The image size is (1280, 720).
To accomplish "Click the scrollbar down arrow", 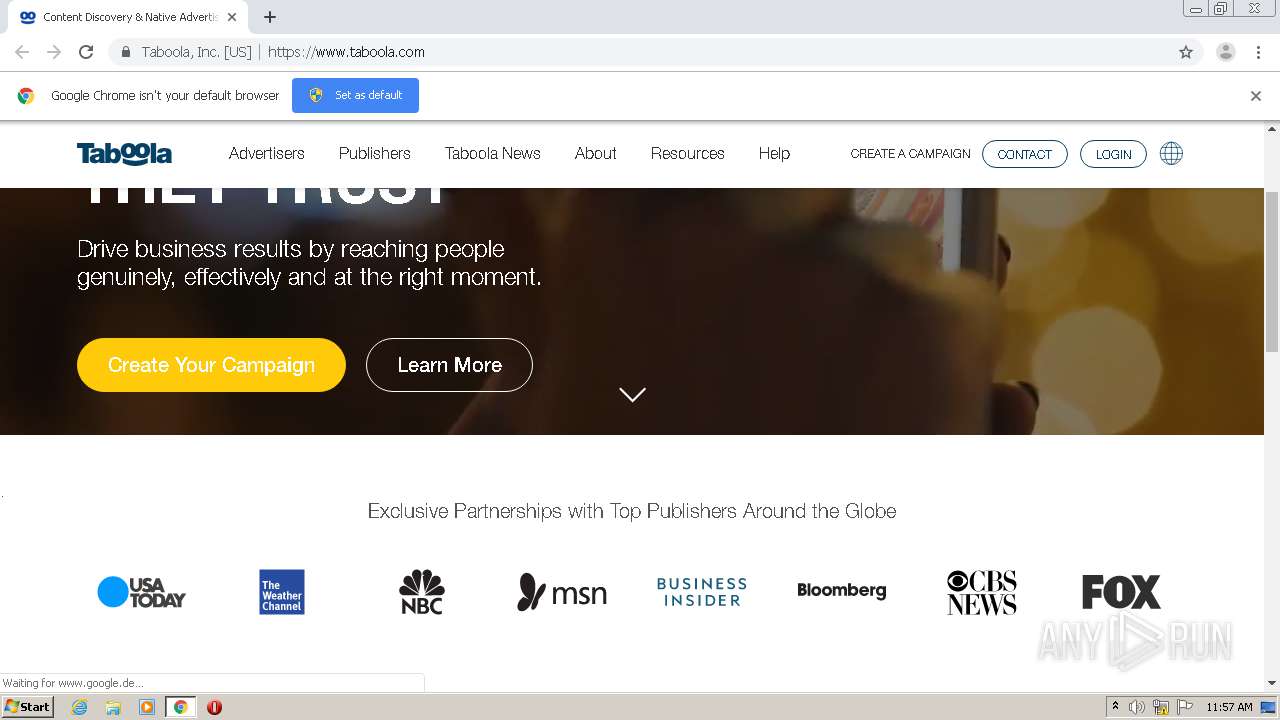I will (x=1272, y=683).
